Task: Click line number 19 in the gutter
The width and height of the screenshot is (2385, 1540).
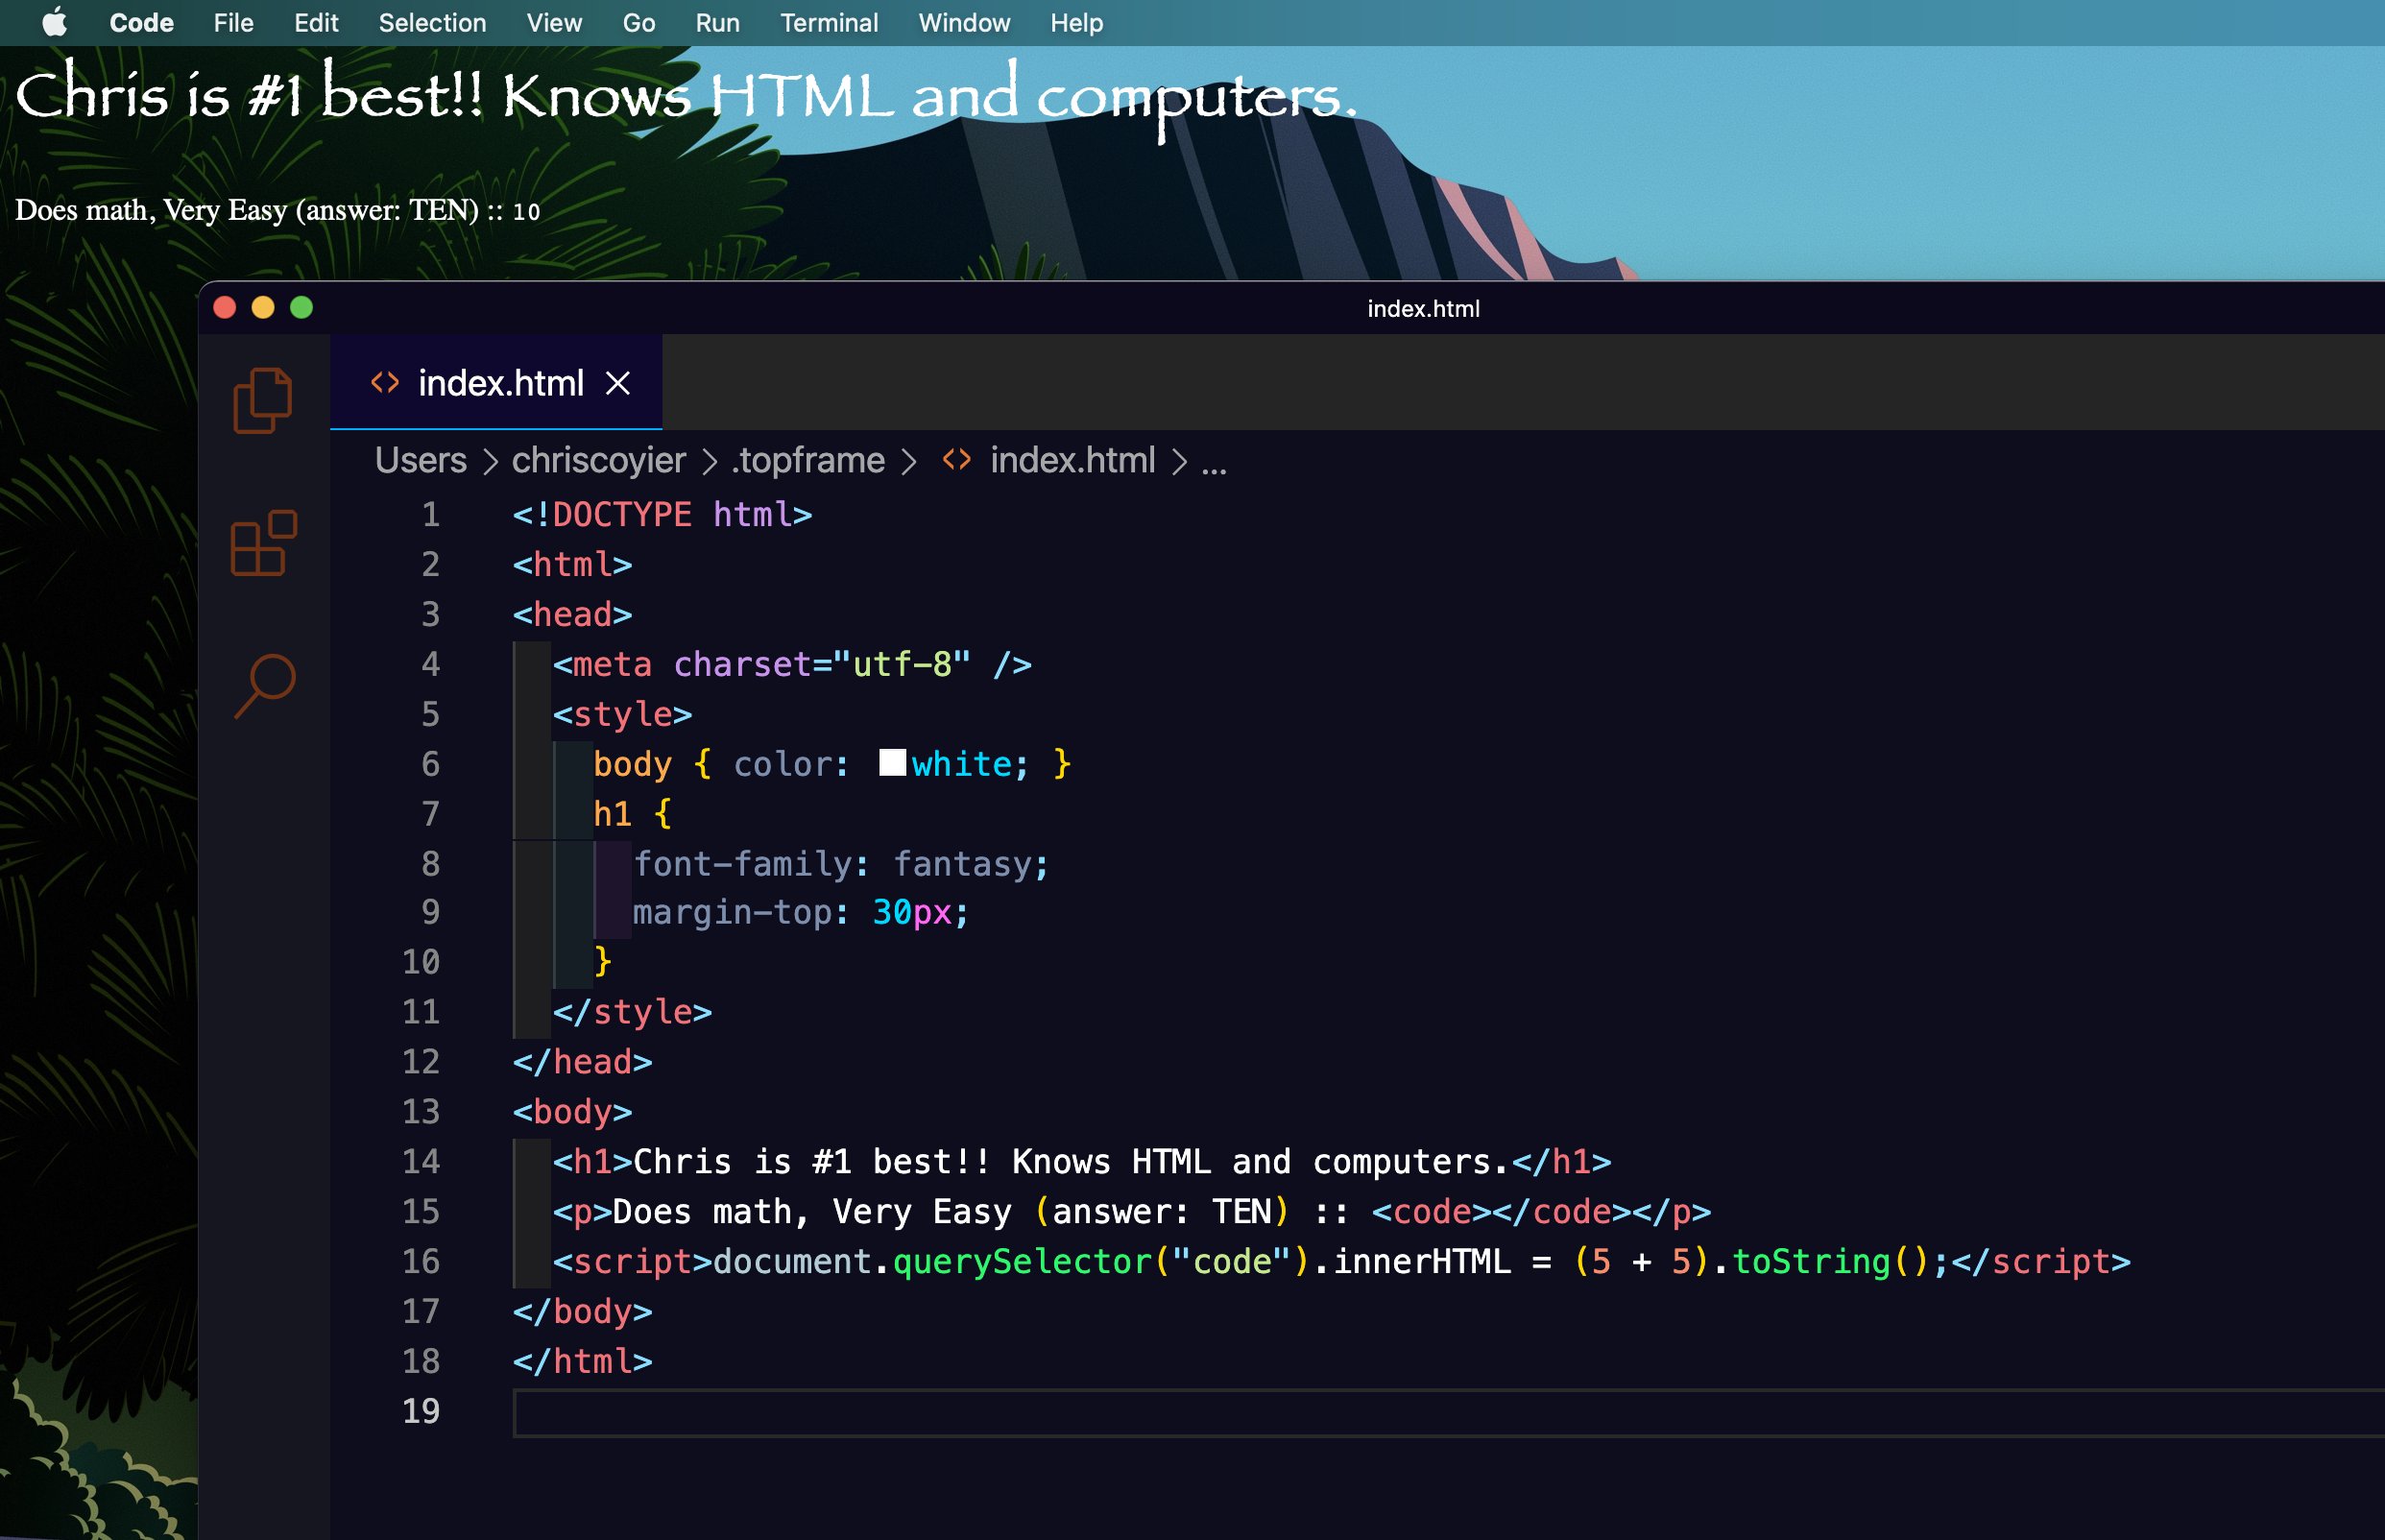Action: (421, 1411)
